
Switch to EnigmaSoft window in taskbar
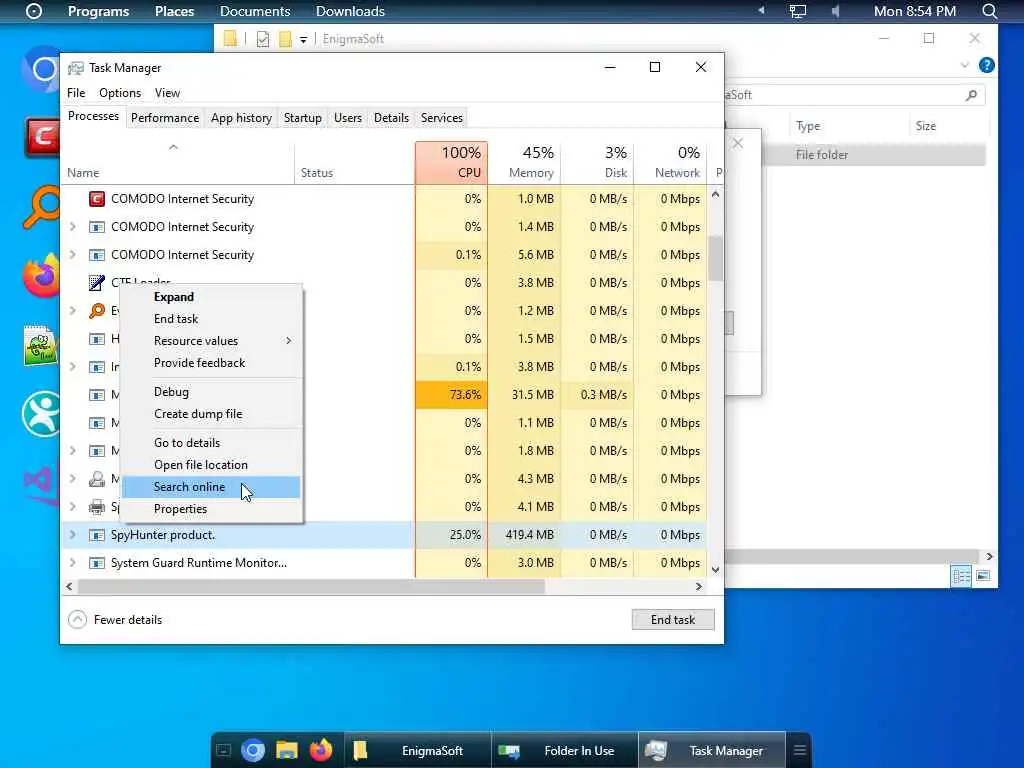coord(418,751)
